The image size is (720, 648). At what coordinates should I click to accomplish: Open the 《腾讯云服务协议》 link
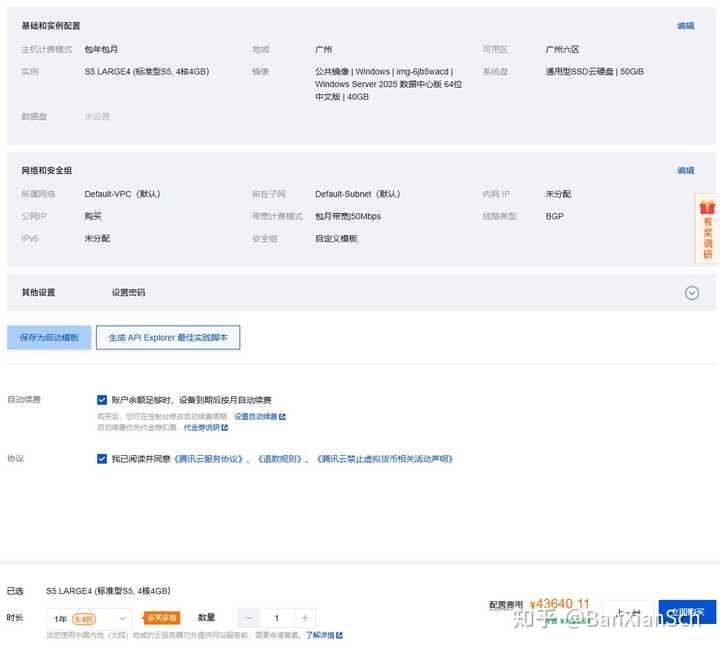(x=208, y=459)
